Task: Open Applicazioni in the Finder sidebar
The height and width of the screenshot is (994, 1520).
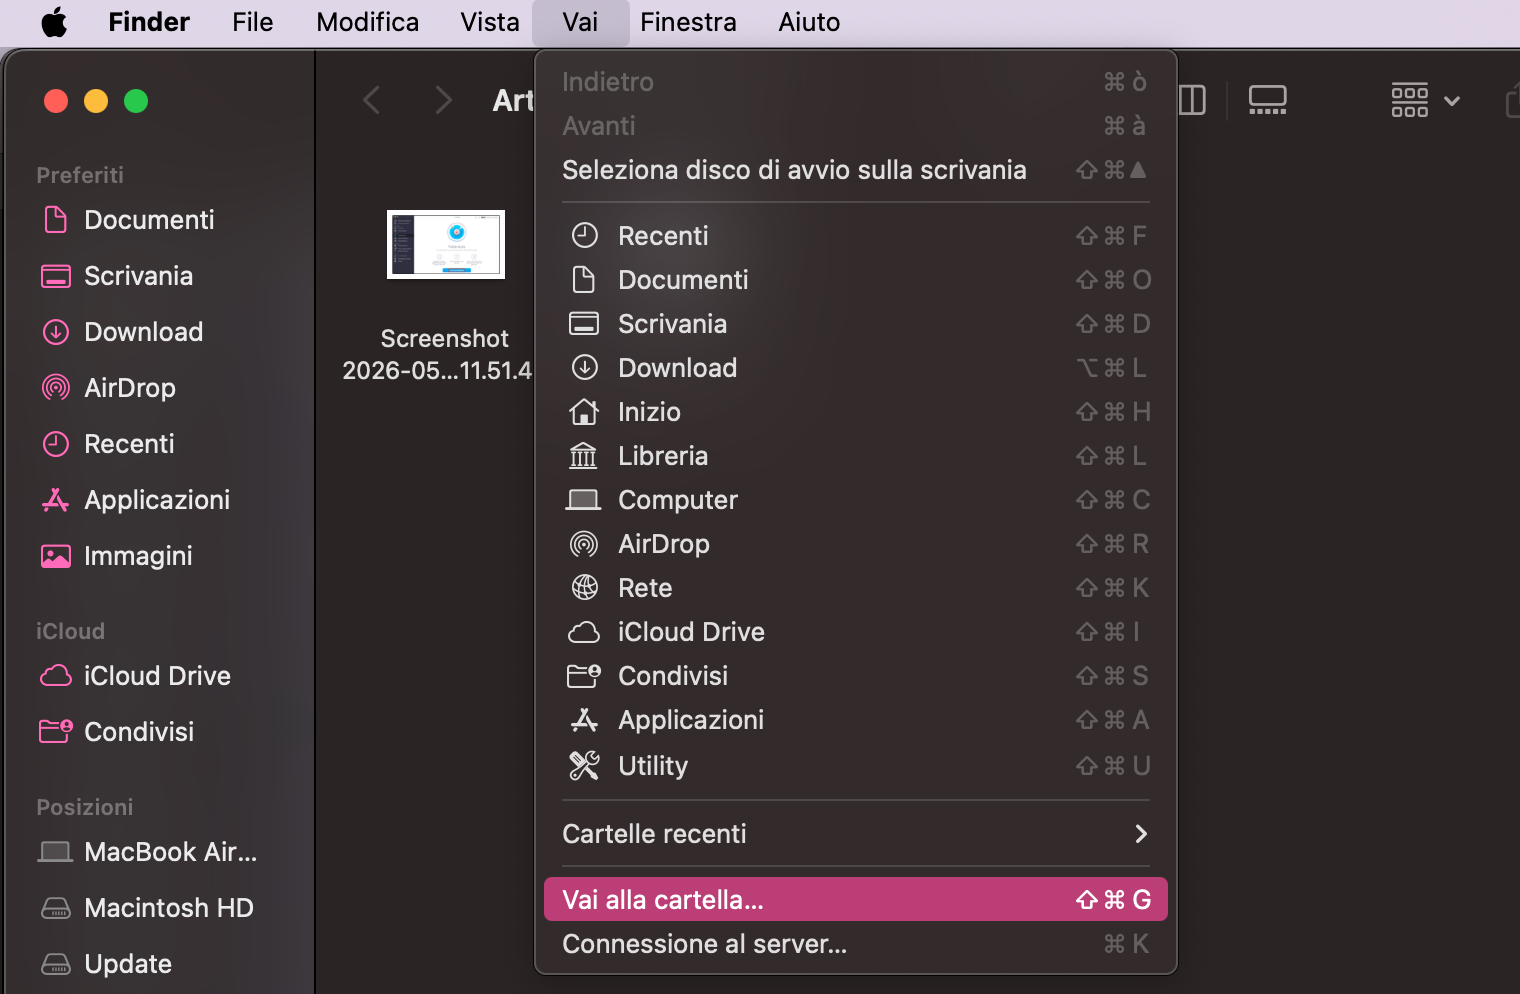Action: coord(157,500)
